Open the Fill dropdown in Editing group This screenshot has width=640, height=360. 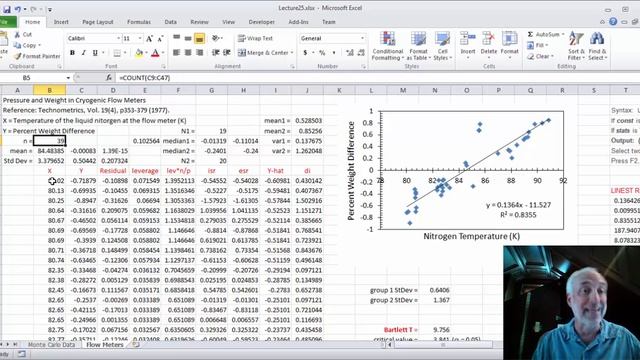[x=538, y=45]
